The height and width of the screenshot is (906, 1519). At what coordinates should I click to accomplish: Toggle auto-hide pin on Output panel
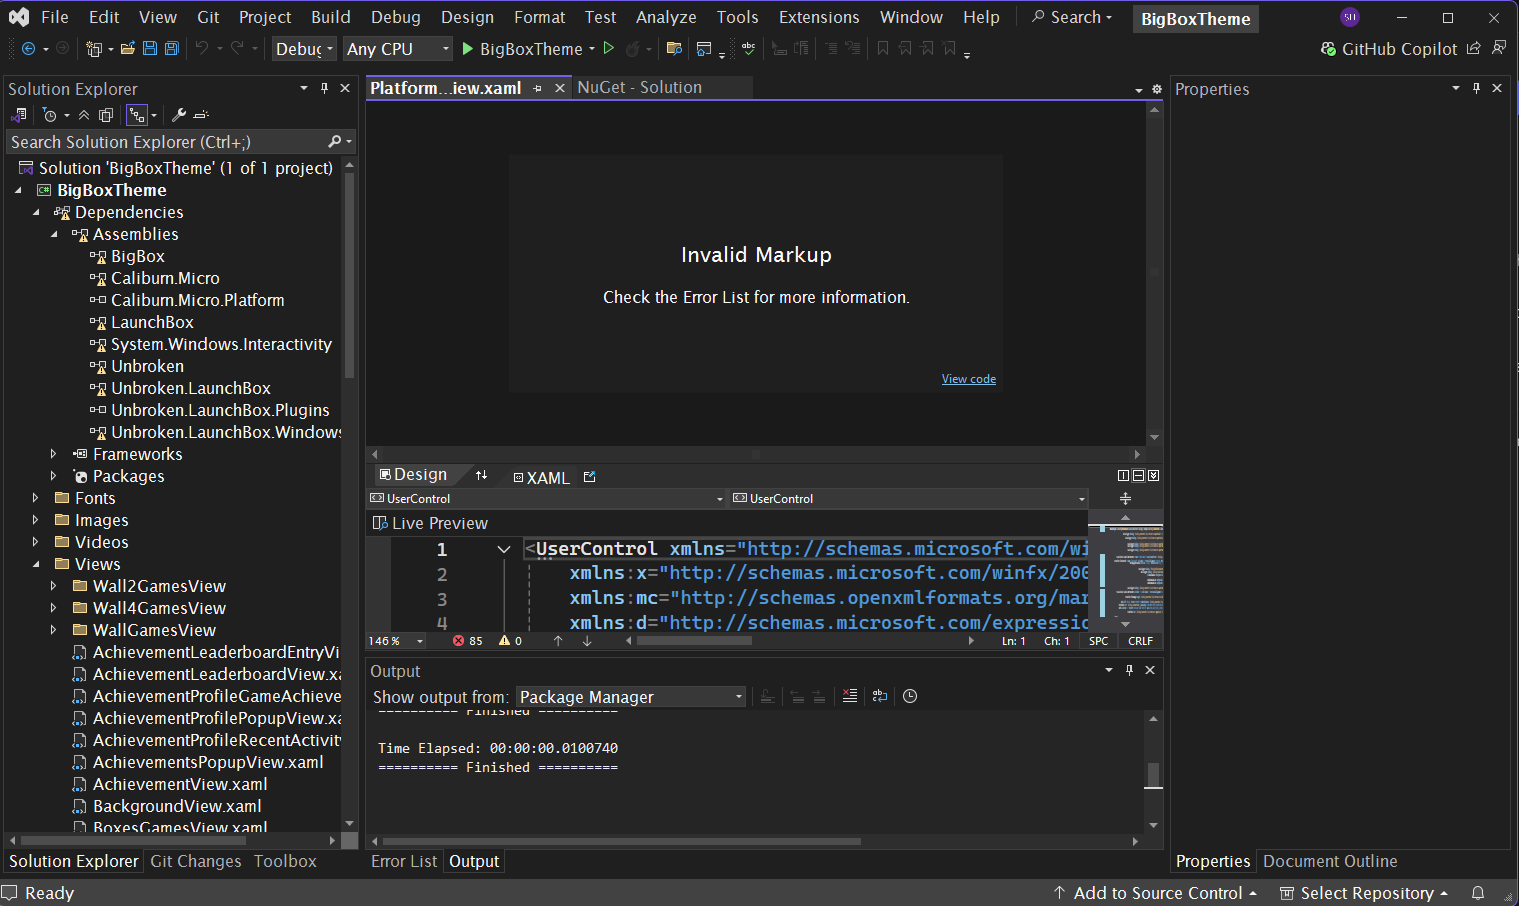(1129, 670)
